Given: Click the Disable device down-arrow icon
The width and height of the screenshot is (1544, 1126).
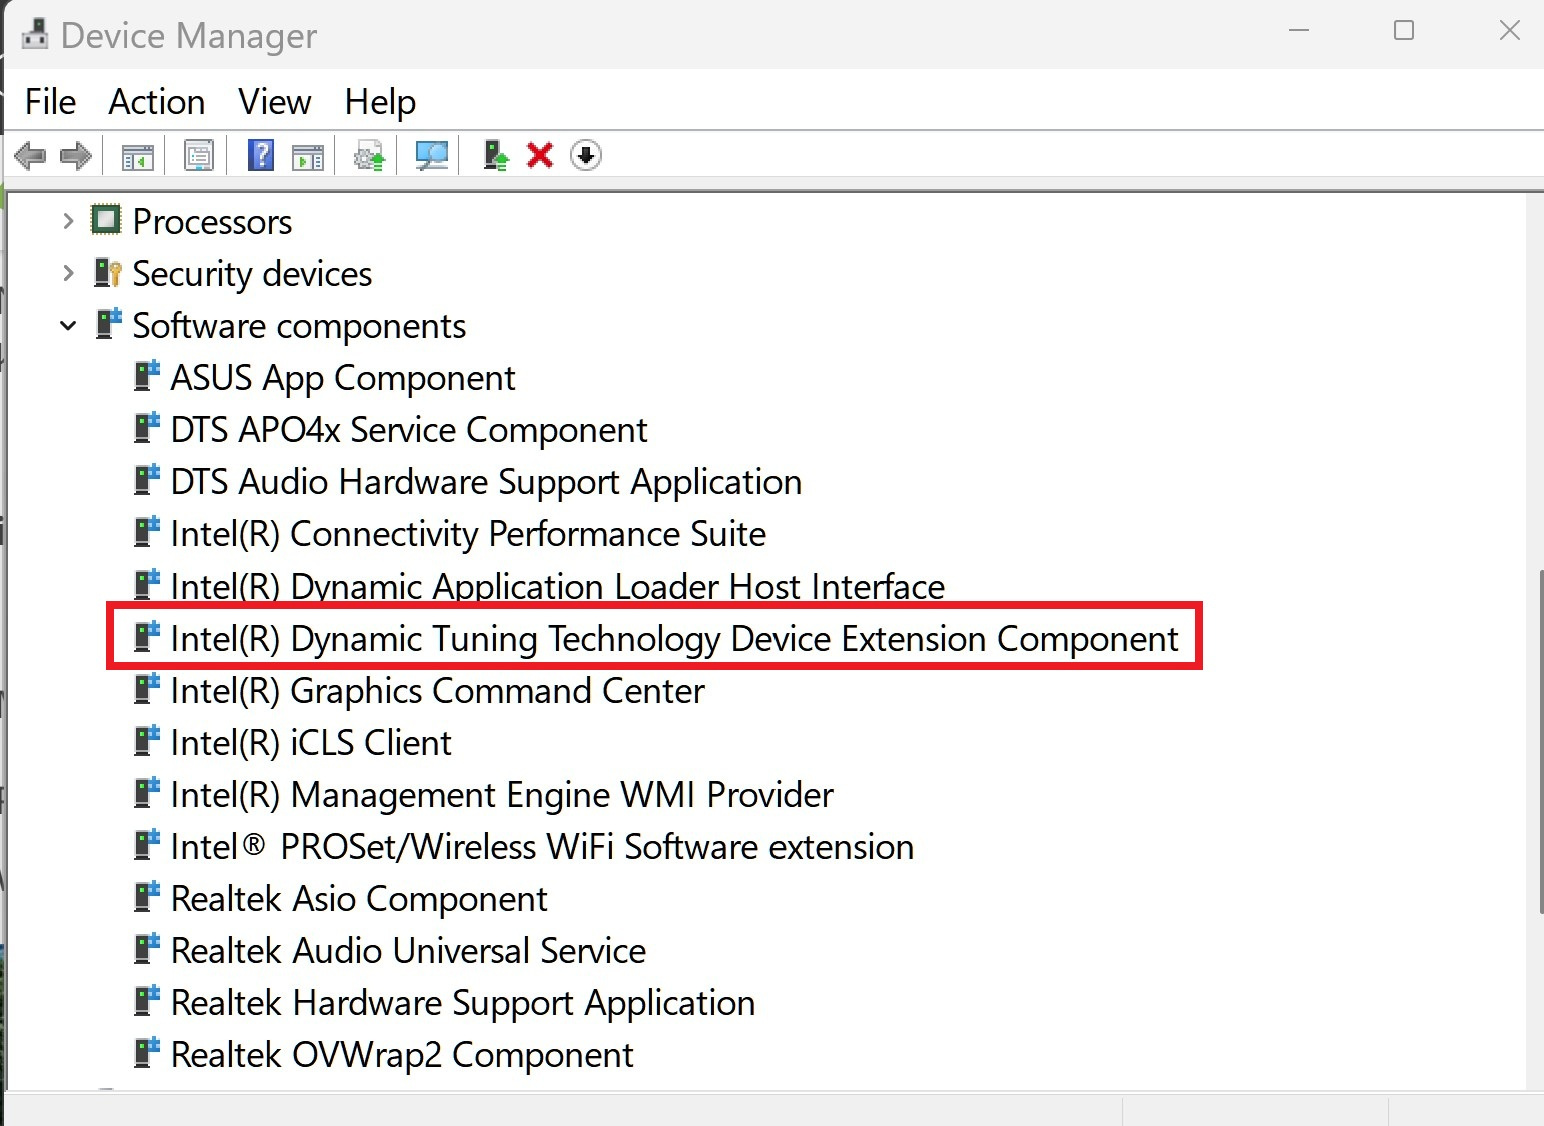Looking at the screenshot, I should (586, 155).
